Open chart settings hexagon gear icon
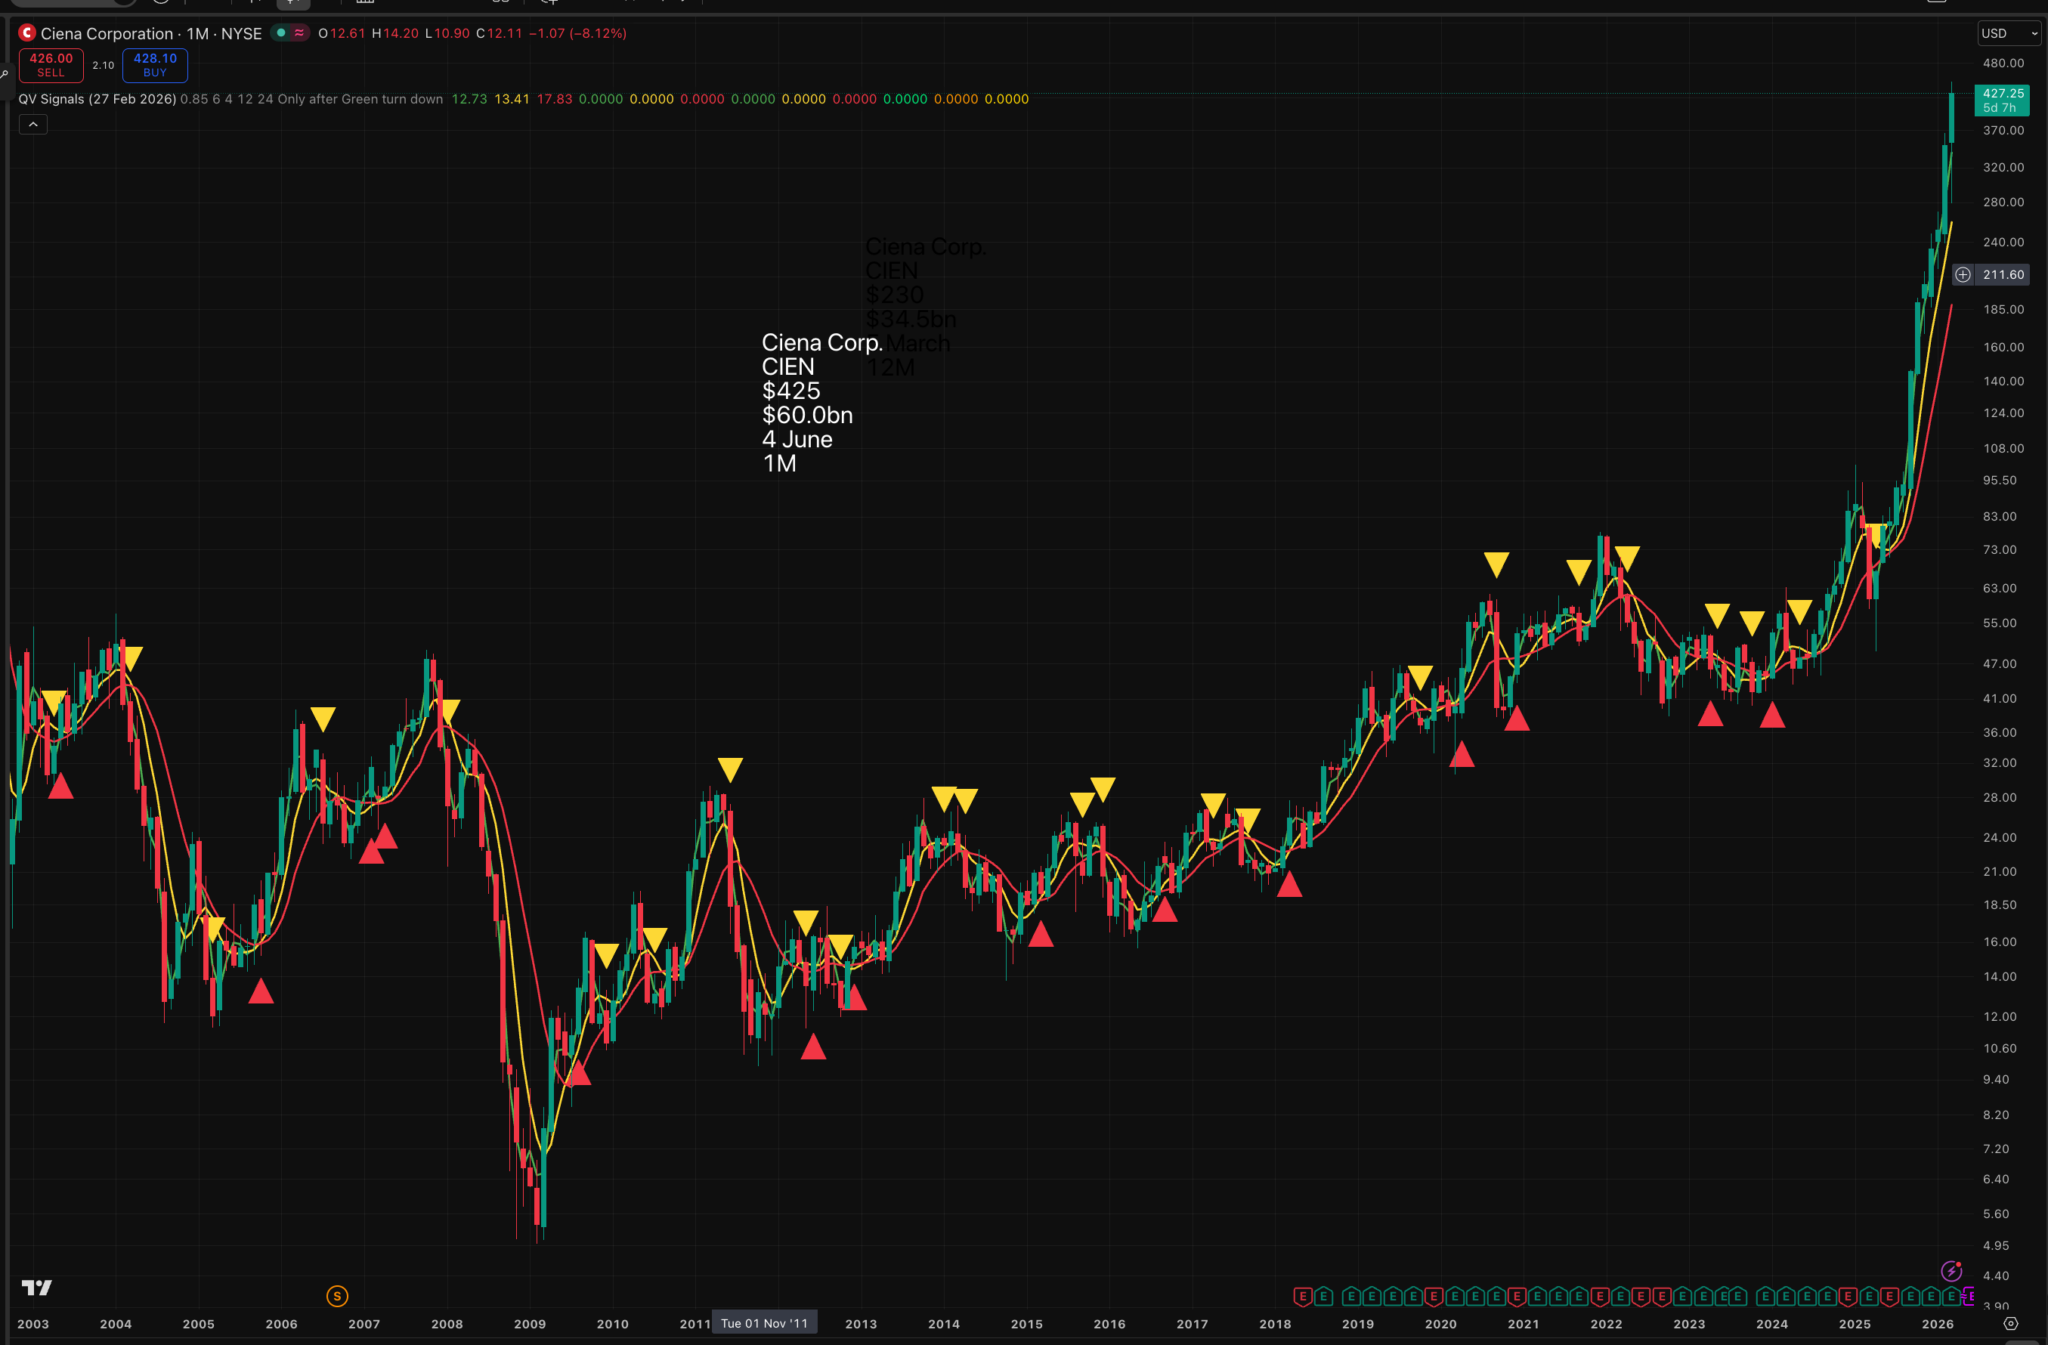The image size is (2048, 1345). 2011,1323
